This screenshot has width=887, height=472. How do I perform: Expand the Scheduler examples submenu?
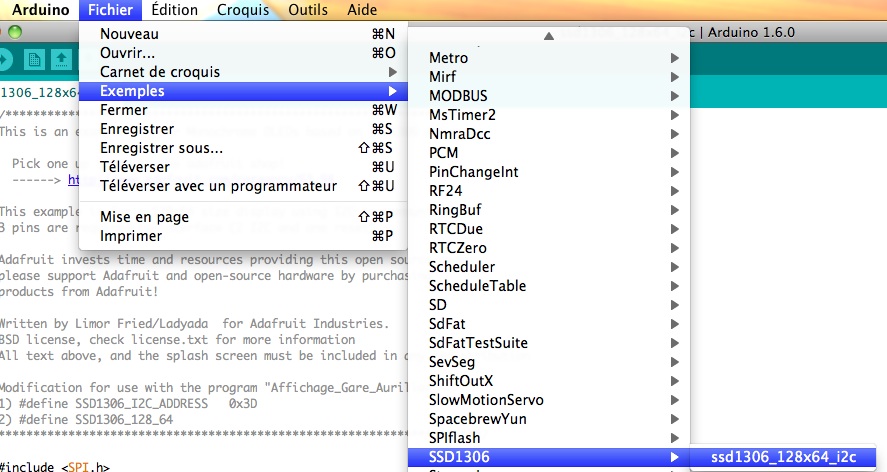click(x=549, y=267)
